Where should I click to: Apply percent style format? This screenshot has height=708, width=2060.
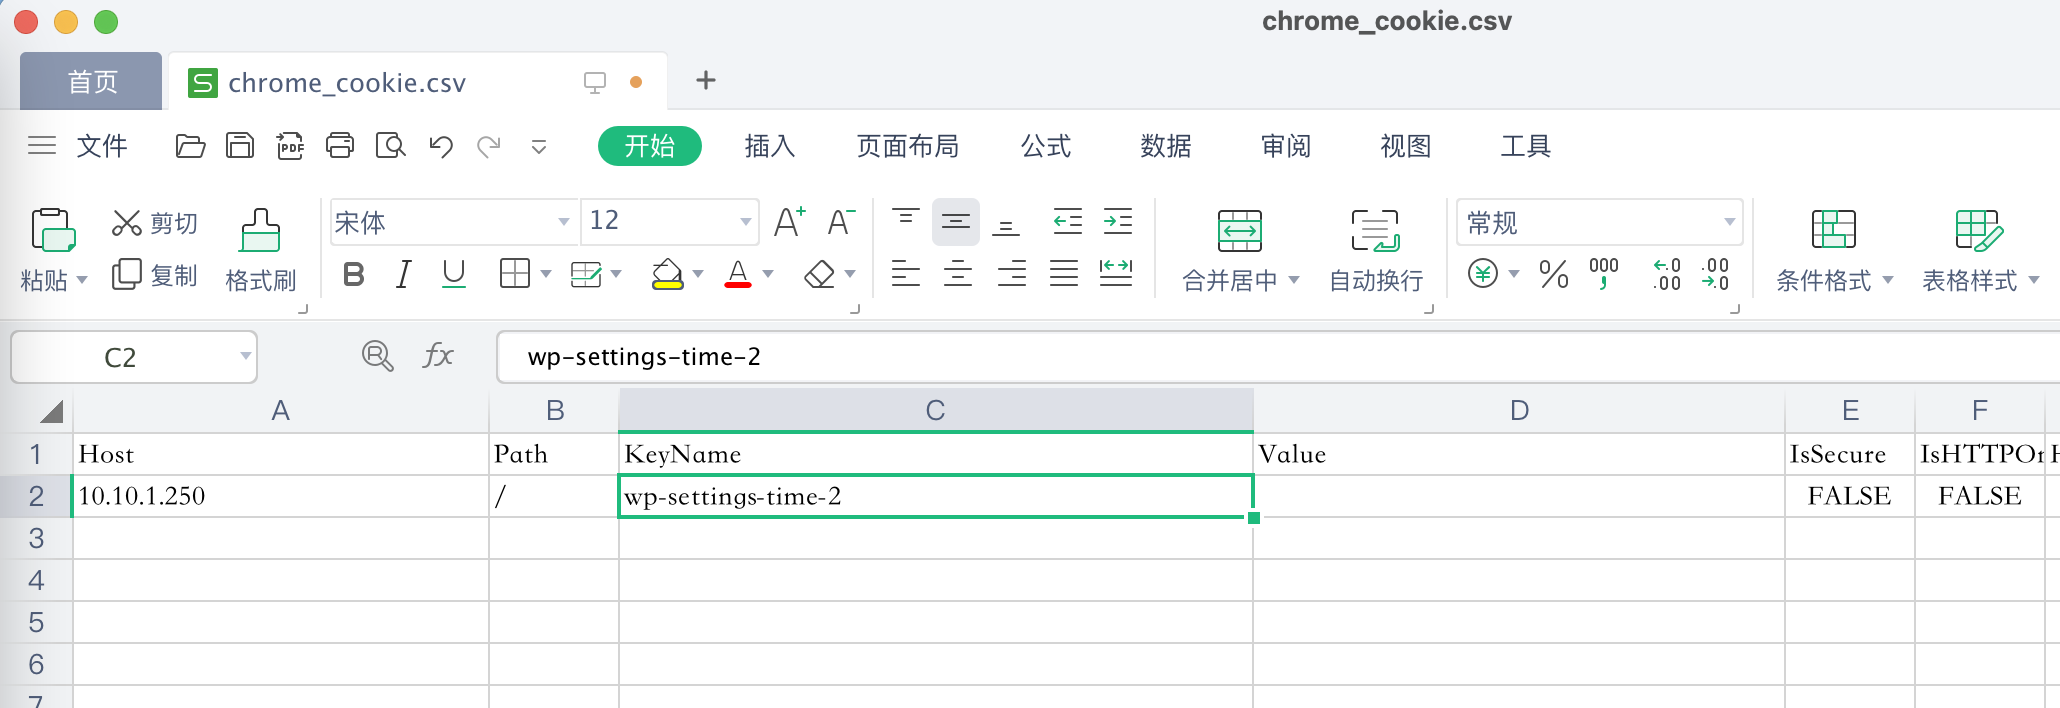point(1553,273)
